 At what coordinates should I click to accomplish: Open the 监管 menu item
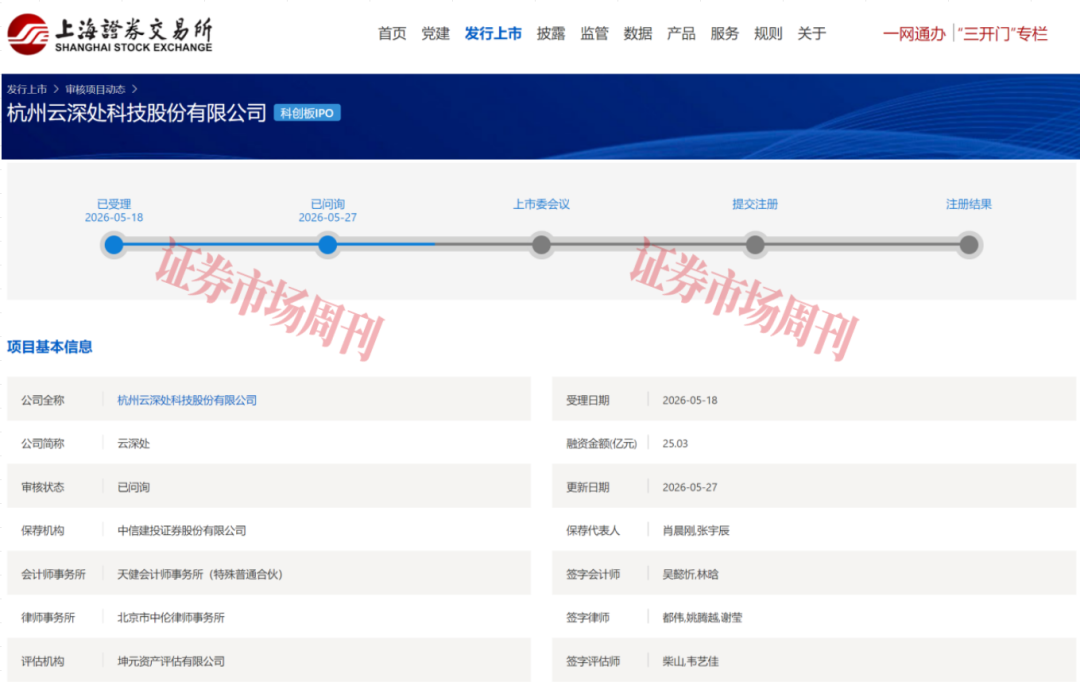[x=594, y=33]
